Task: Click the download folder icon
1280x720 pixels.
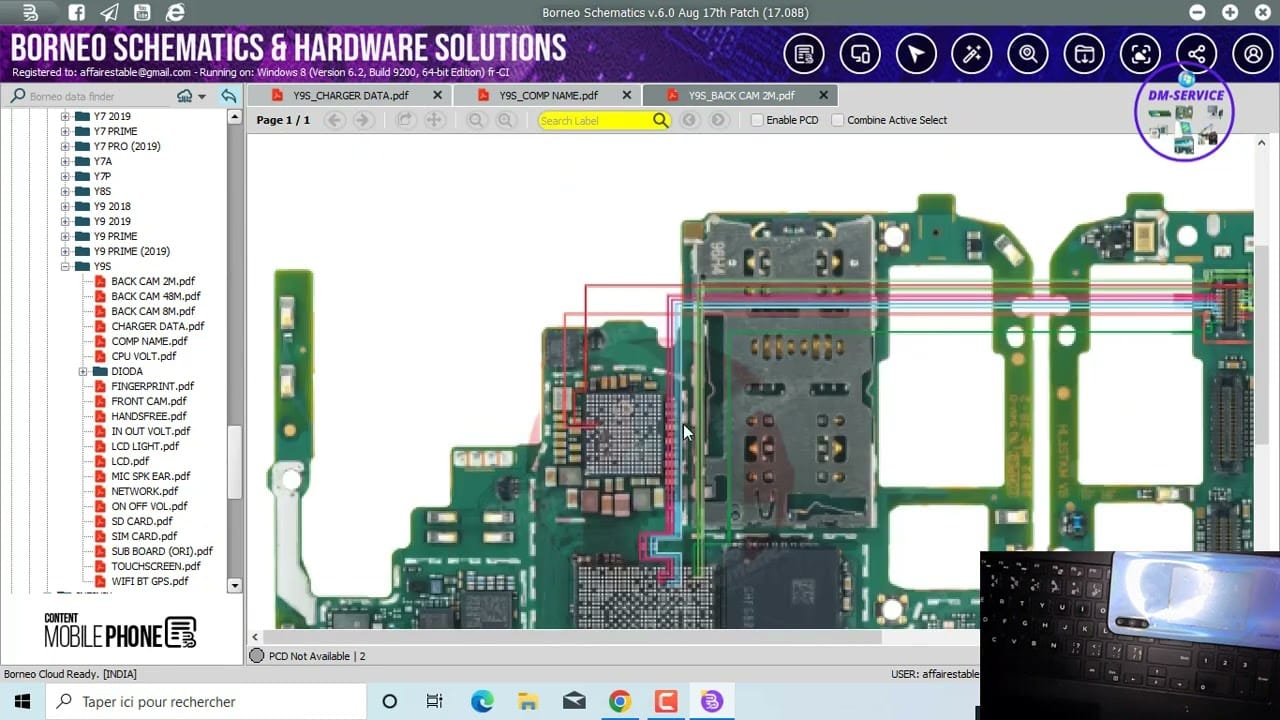Action: (1084, 54)
